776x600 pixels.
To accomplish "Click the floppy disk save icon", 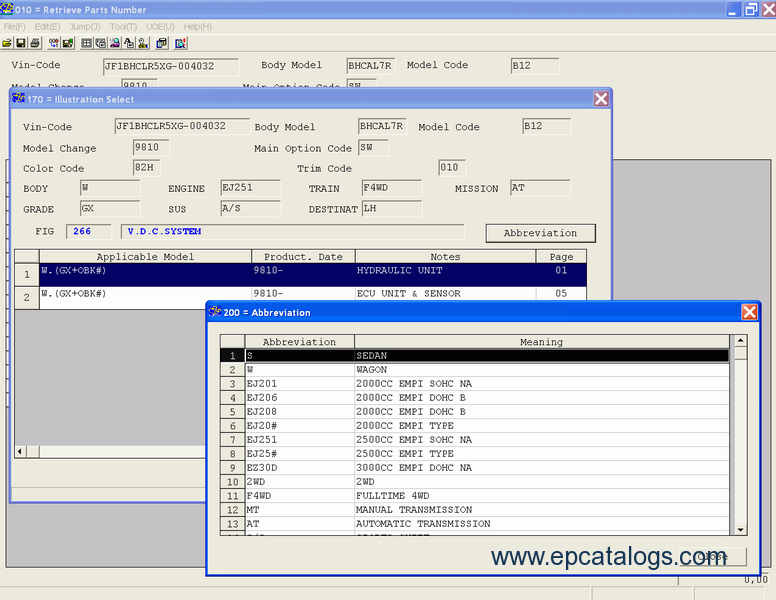I will [x=21, y=43].
